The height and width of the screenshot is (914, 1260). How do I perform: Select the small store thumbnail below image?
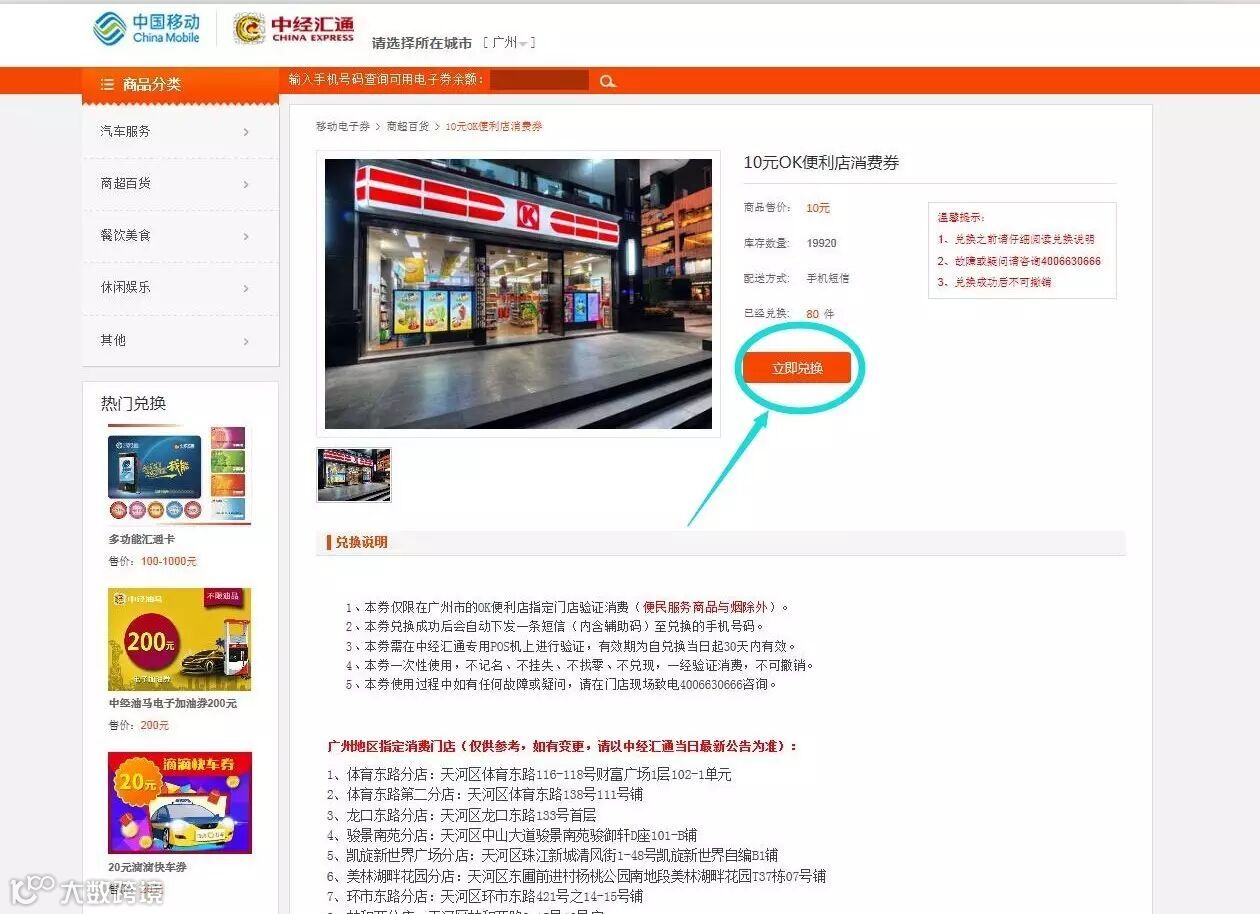click(x=354, y=475)
